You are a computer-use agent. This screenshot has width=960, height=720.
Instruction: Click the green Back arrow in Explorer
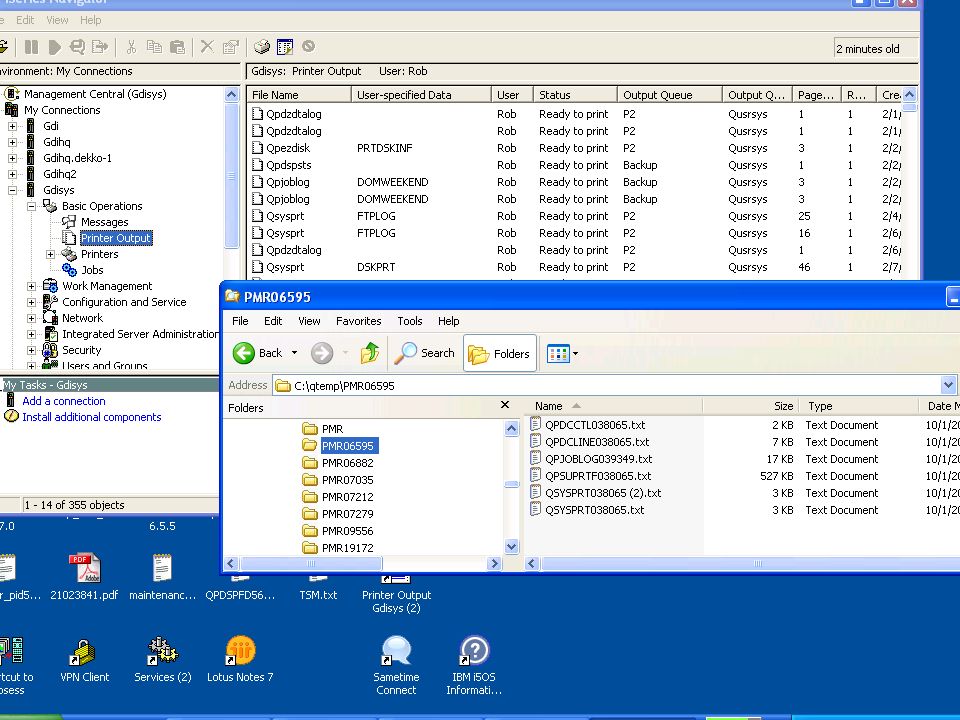244,353
